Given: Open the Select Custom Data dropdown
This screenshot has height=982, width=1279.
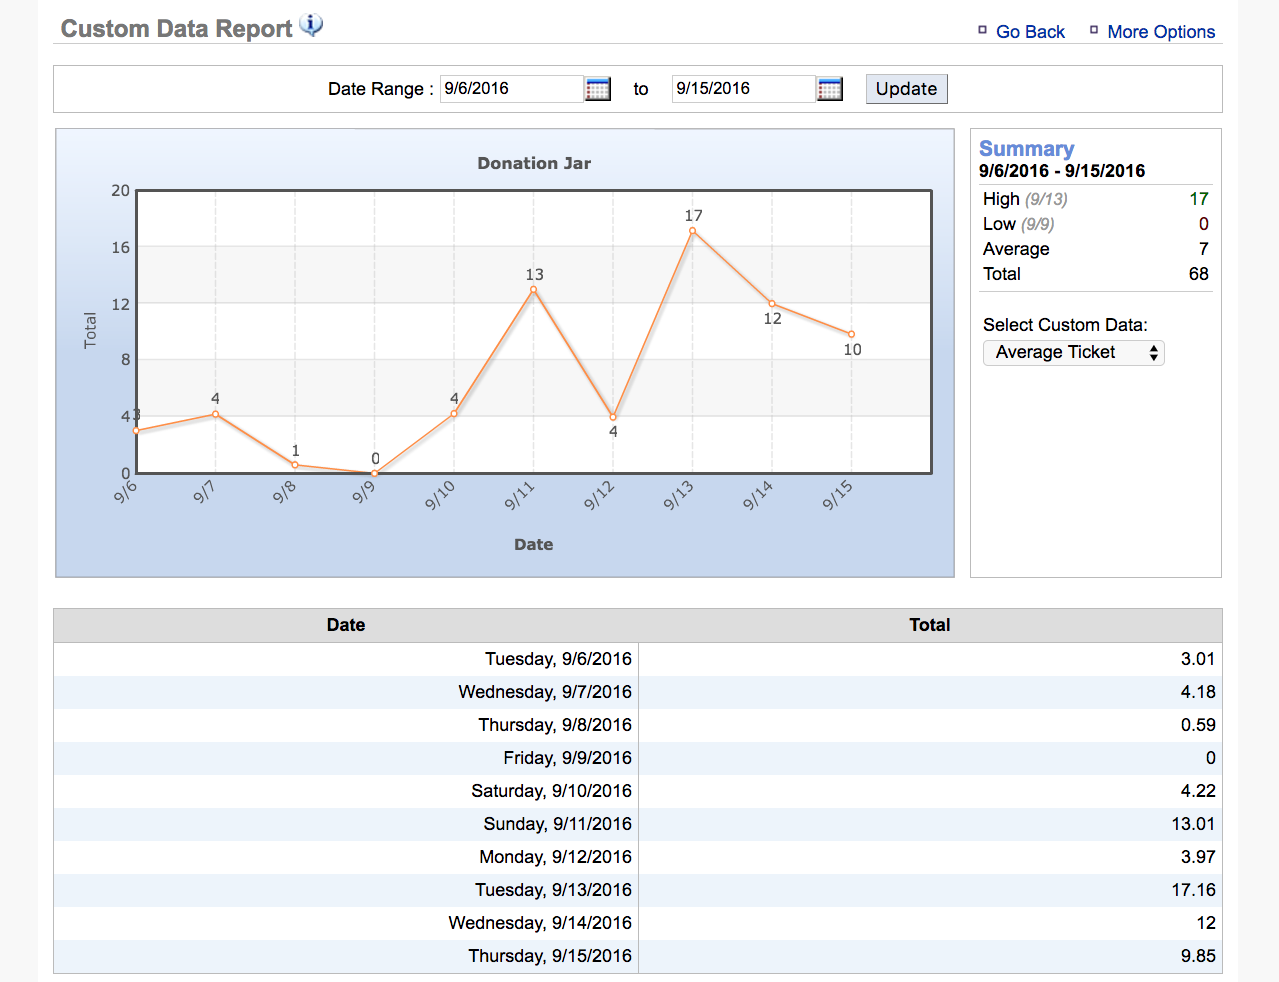Looking at the screenshot, I should click(x=1074, y=353).
